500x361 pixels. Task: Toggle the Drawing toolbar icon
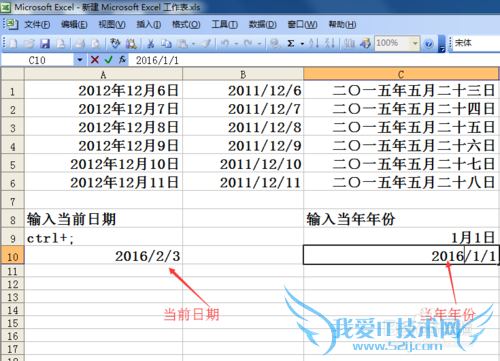tap(365, 43)
